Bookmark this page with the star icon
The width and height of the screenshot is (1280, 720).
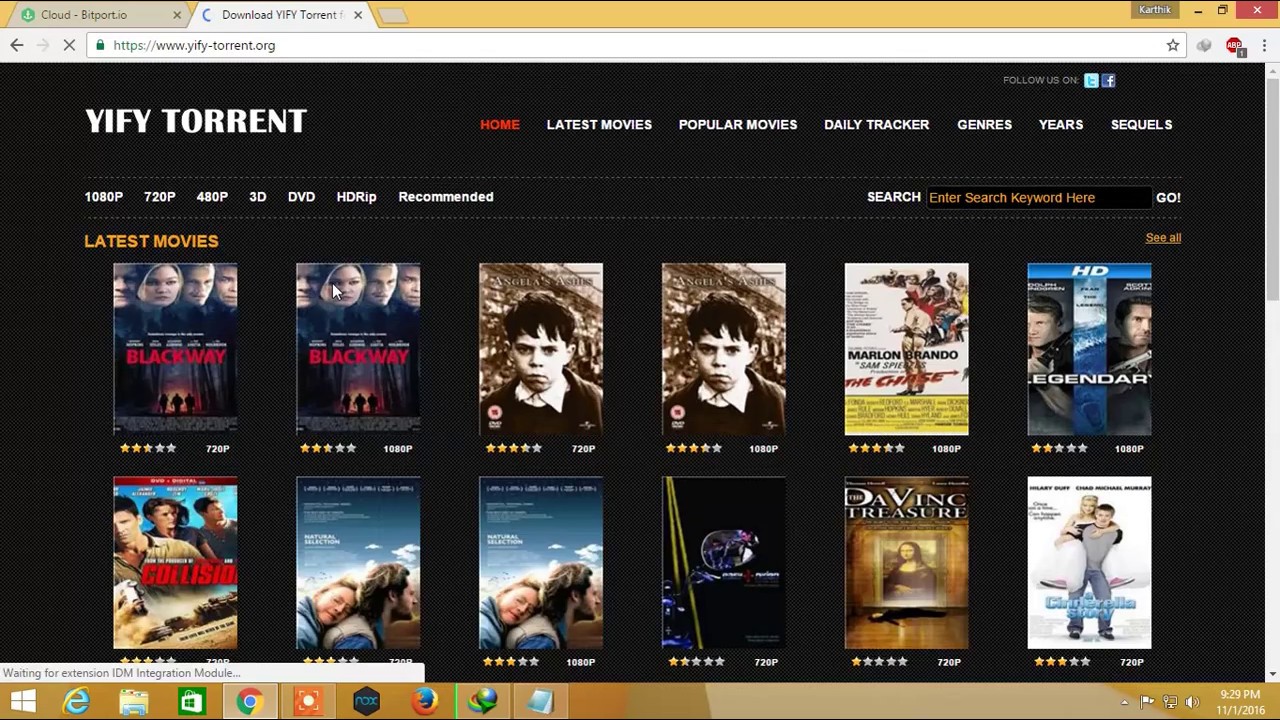click(1173, 45)
